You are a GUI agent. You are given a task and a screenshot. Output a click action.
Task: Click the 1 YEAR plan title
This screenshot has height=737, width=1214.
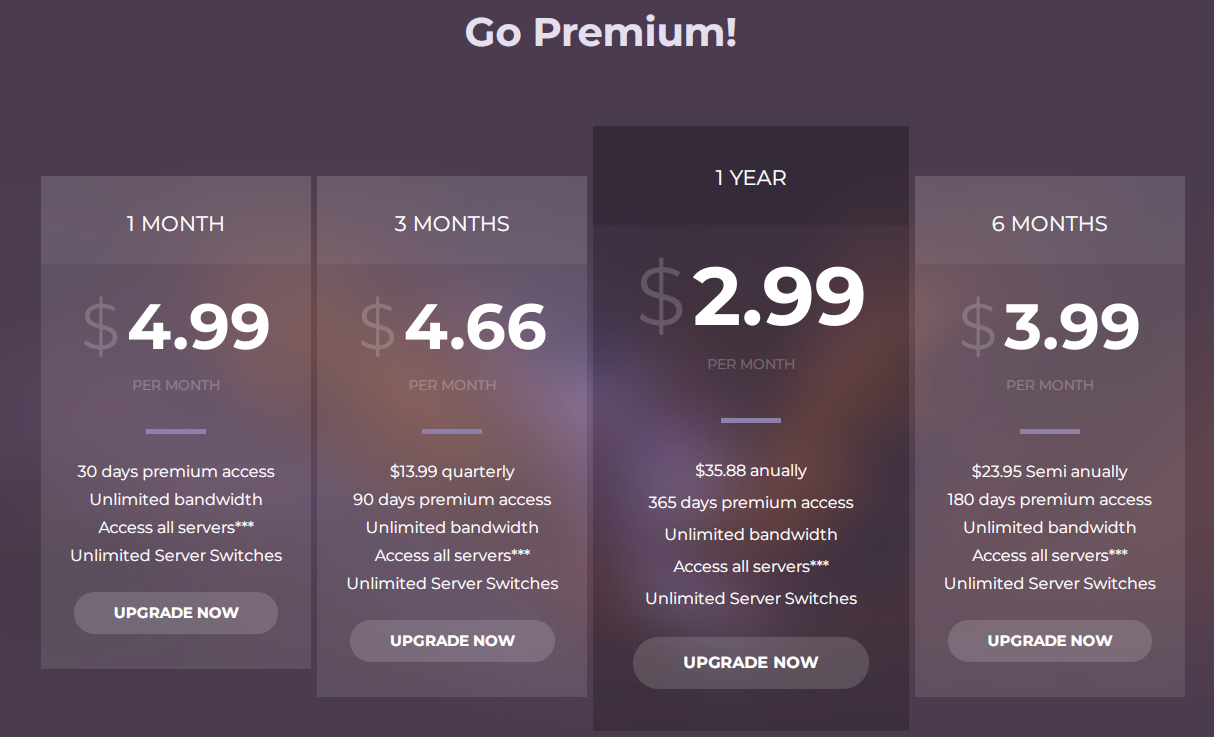pos(751,178)
